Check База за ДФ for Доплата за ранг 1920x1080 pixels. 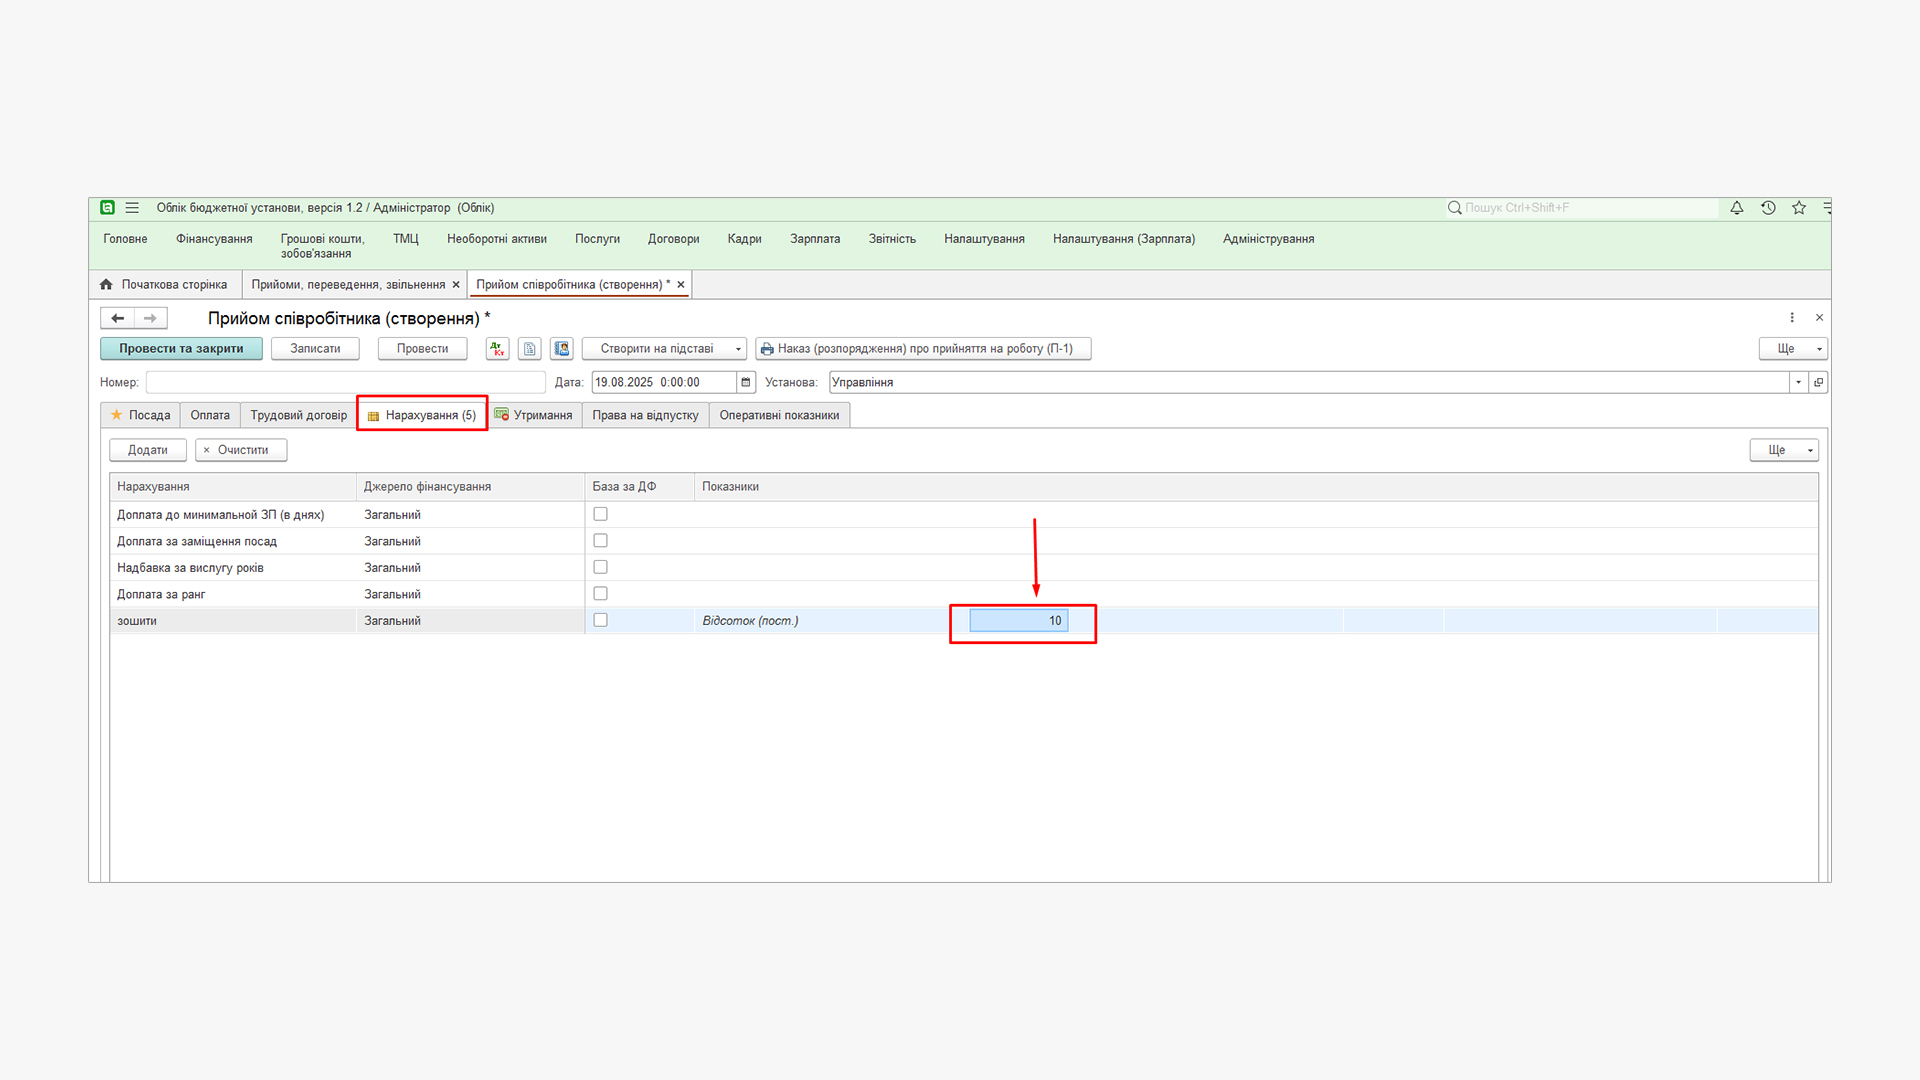pos(600,594)
